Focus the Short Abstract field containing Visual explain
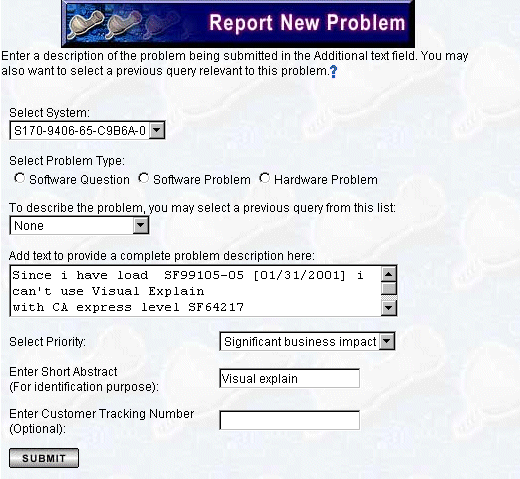The width and height of the screenshot is (520, 479). [x=289, y=378]
